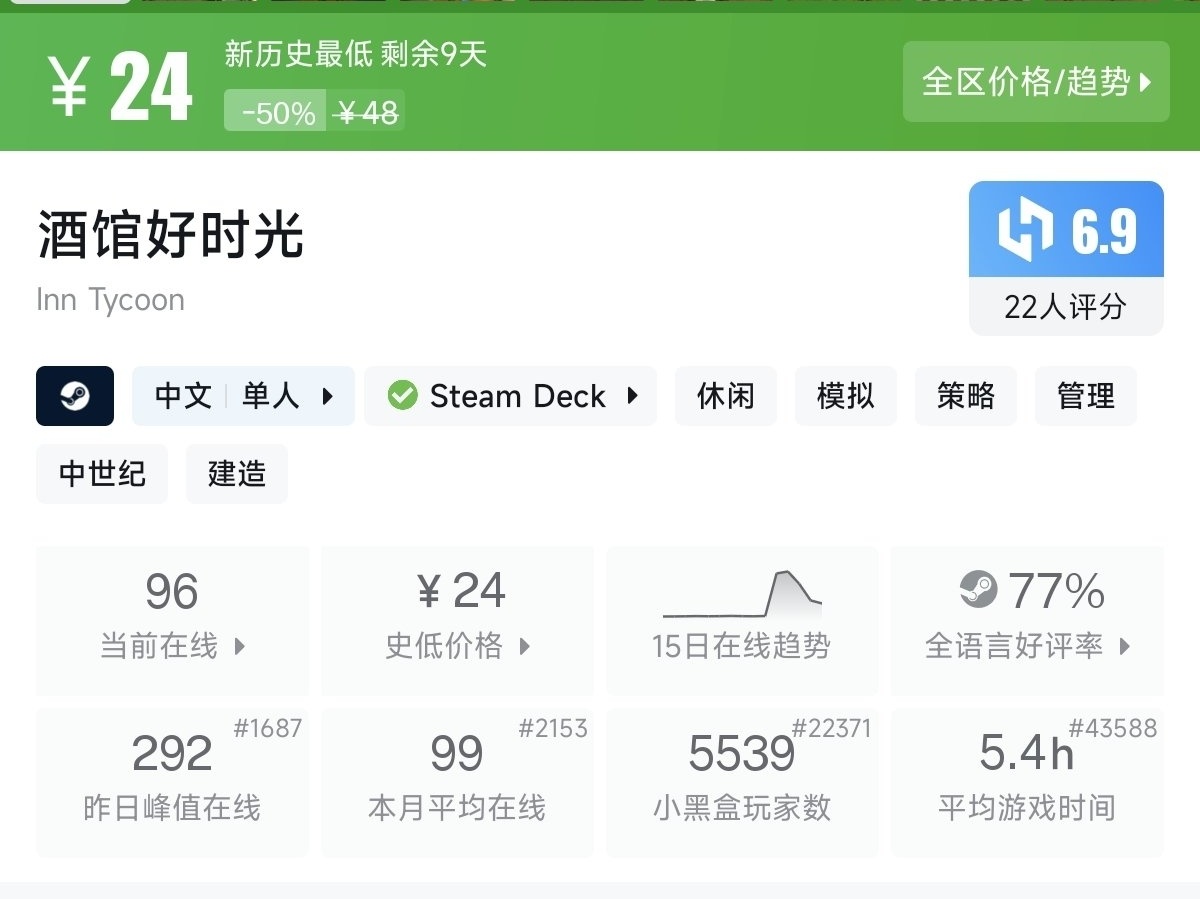1200x899 pixels.
Task: Tap the 中世纪 medieval tag
Action: [102, 474]
